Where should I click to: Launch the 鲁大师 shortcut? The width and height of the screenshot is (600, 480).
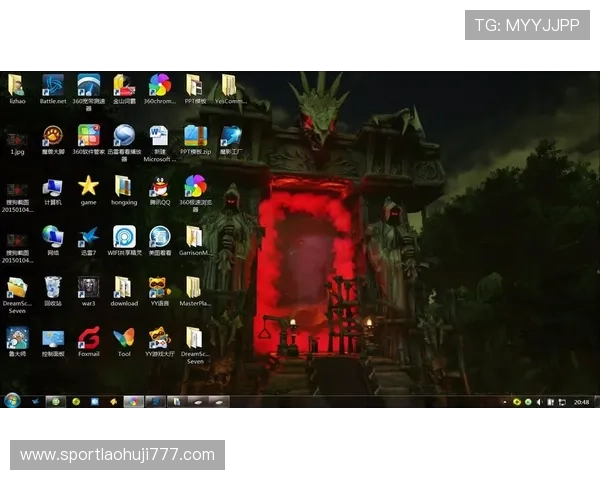(x=17, y=338)
